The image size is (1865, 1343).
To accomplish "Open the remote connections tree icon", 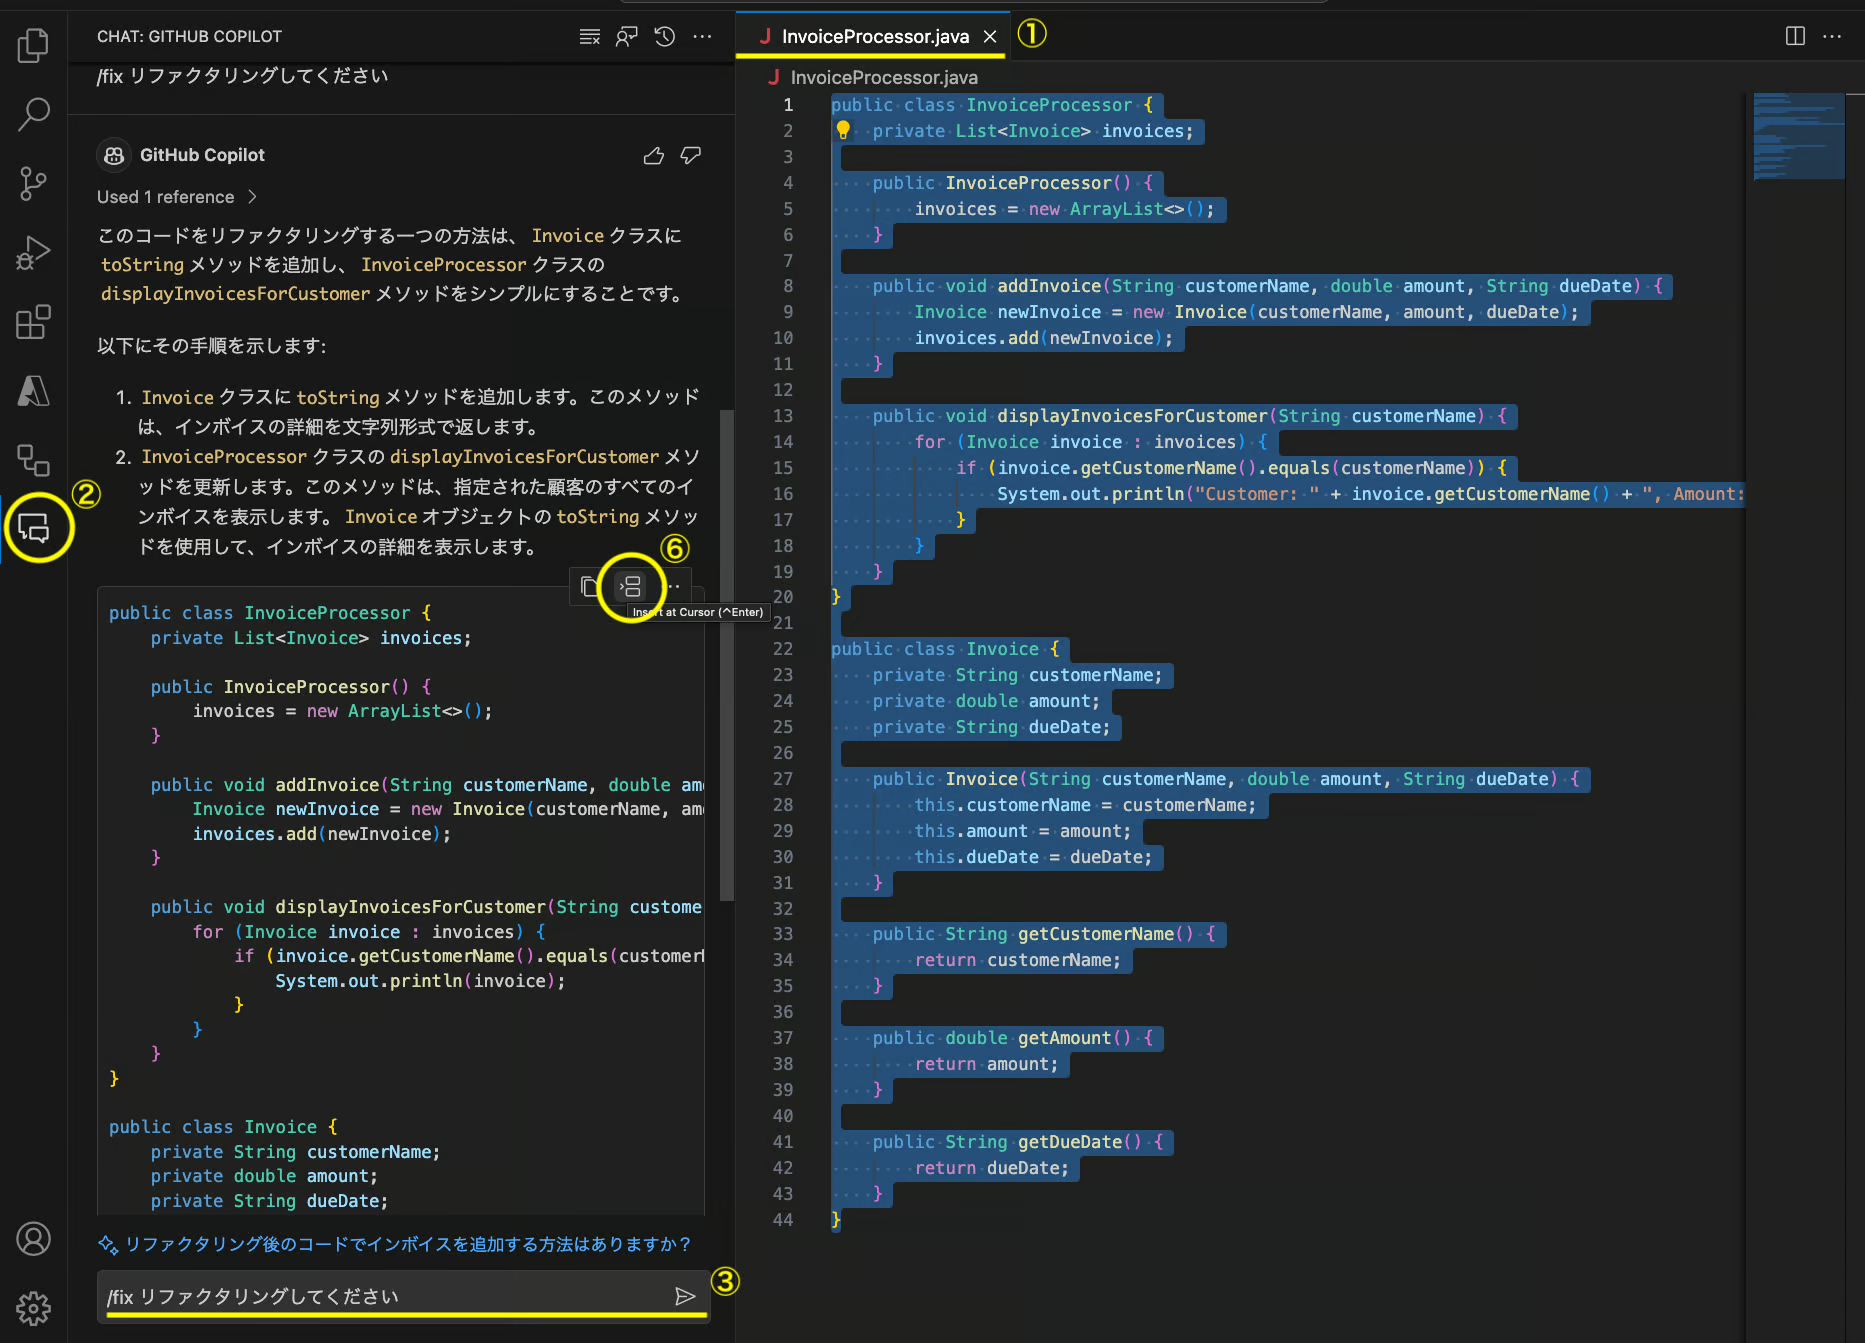I will click(33, 460).
